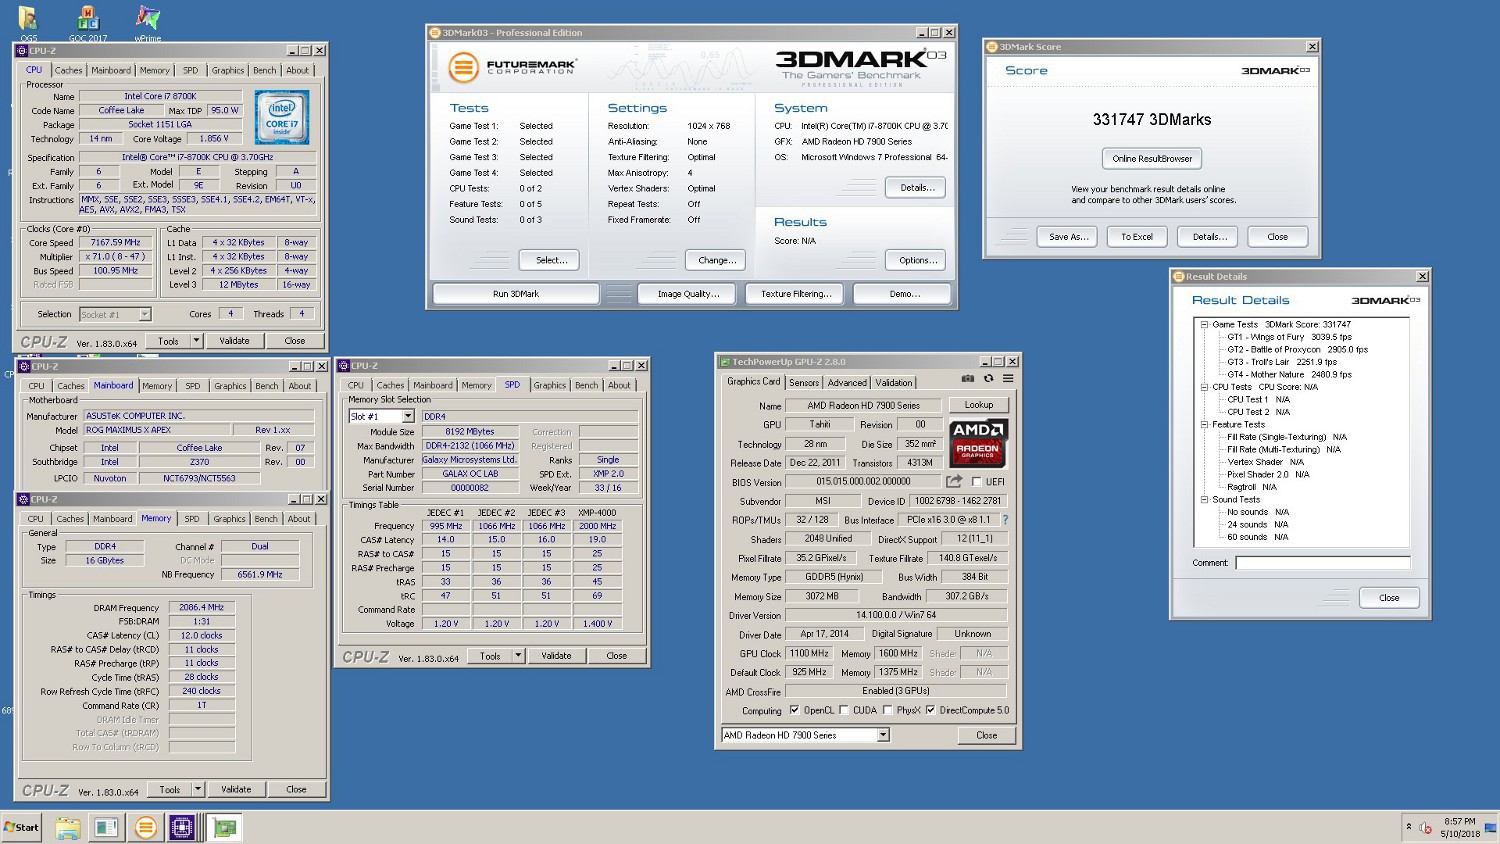Click the GPU-Z window title icon

[x=725, y=362]
